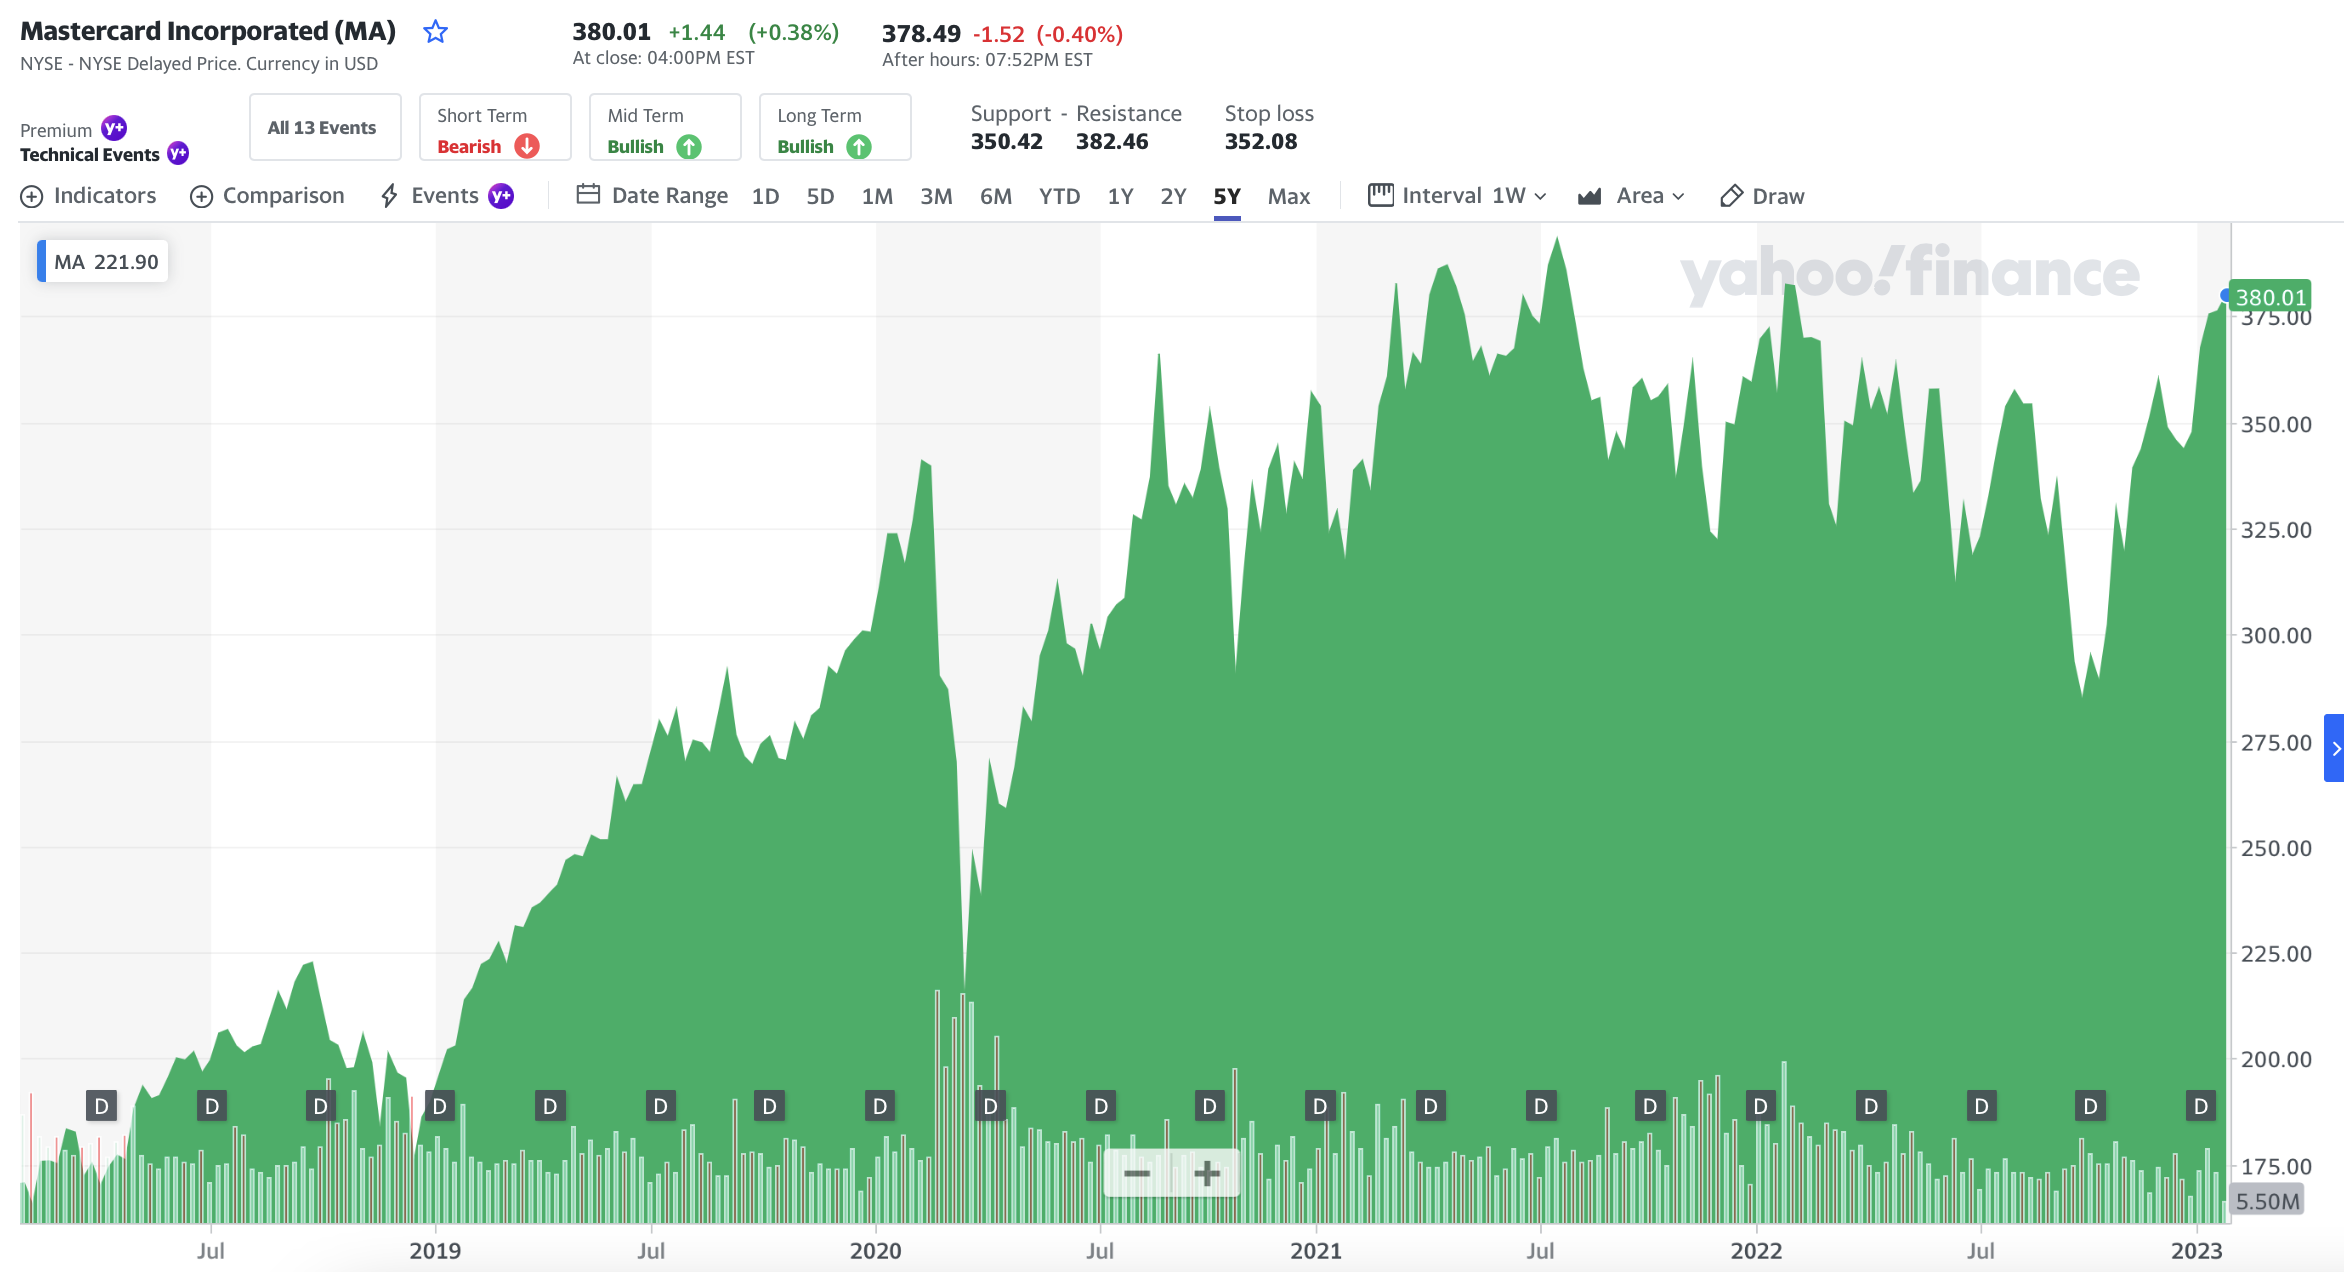Click Technical Events label
Screen dimensions: 2344x1272
click(90, 155)
